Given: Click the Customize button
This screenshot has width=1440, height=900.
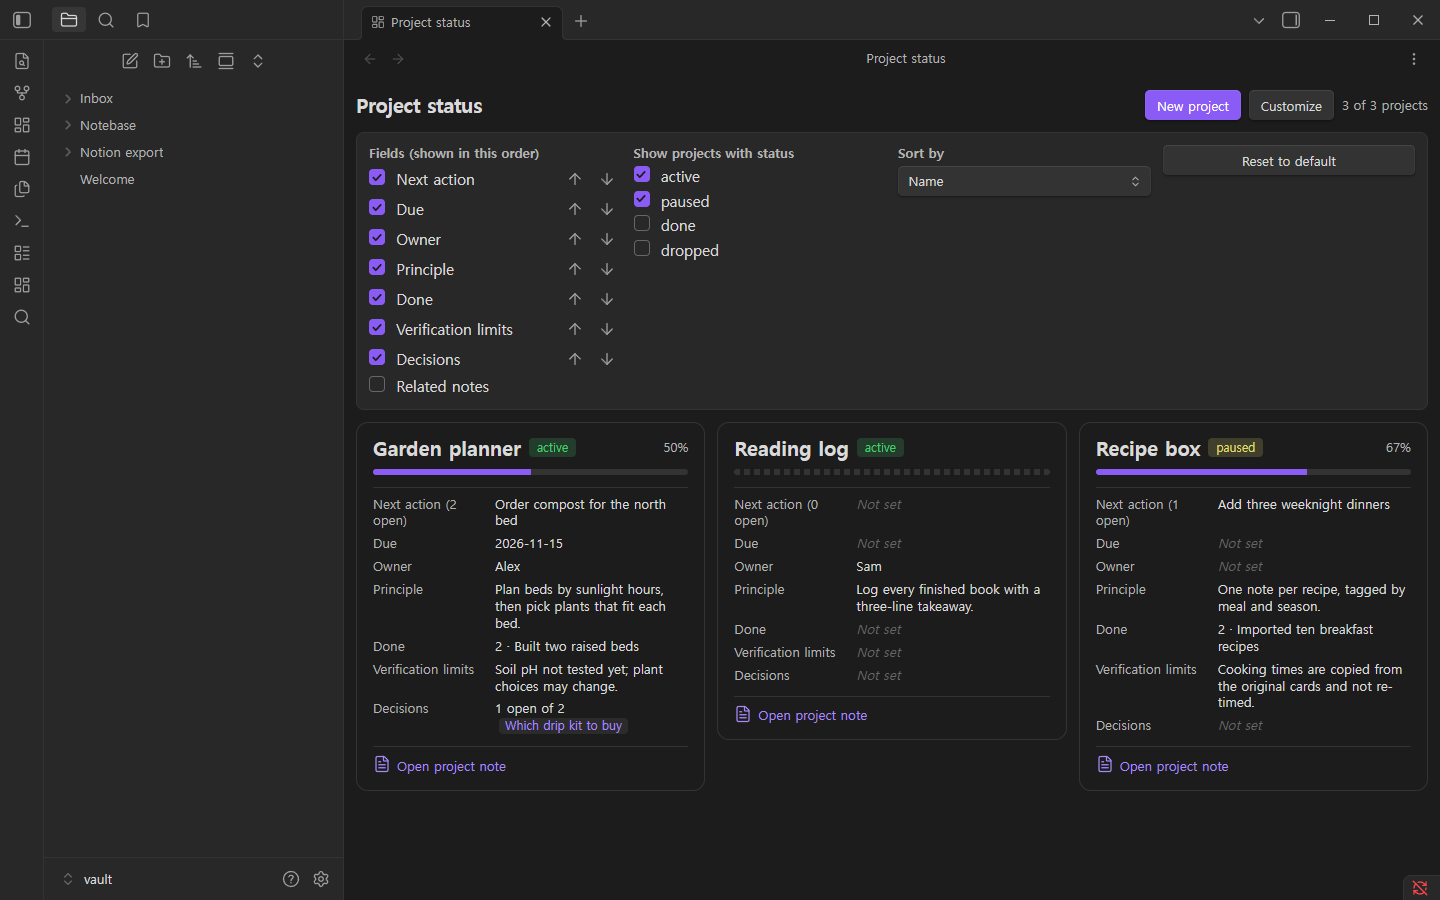Looking at the screenshot, I should click(x=1291, y=105).
